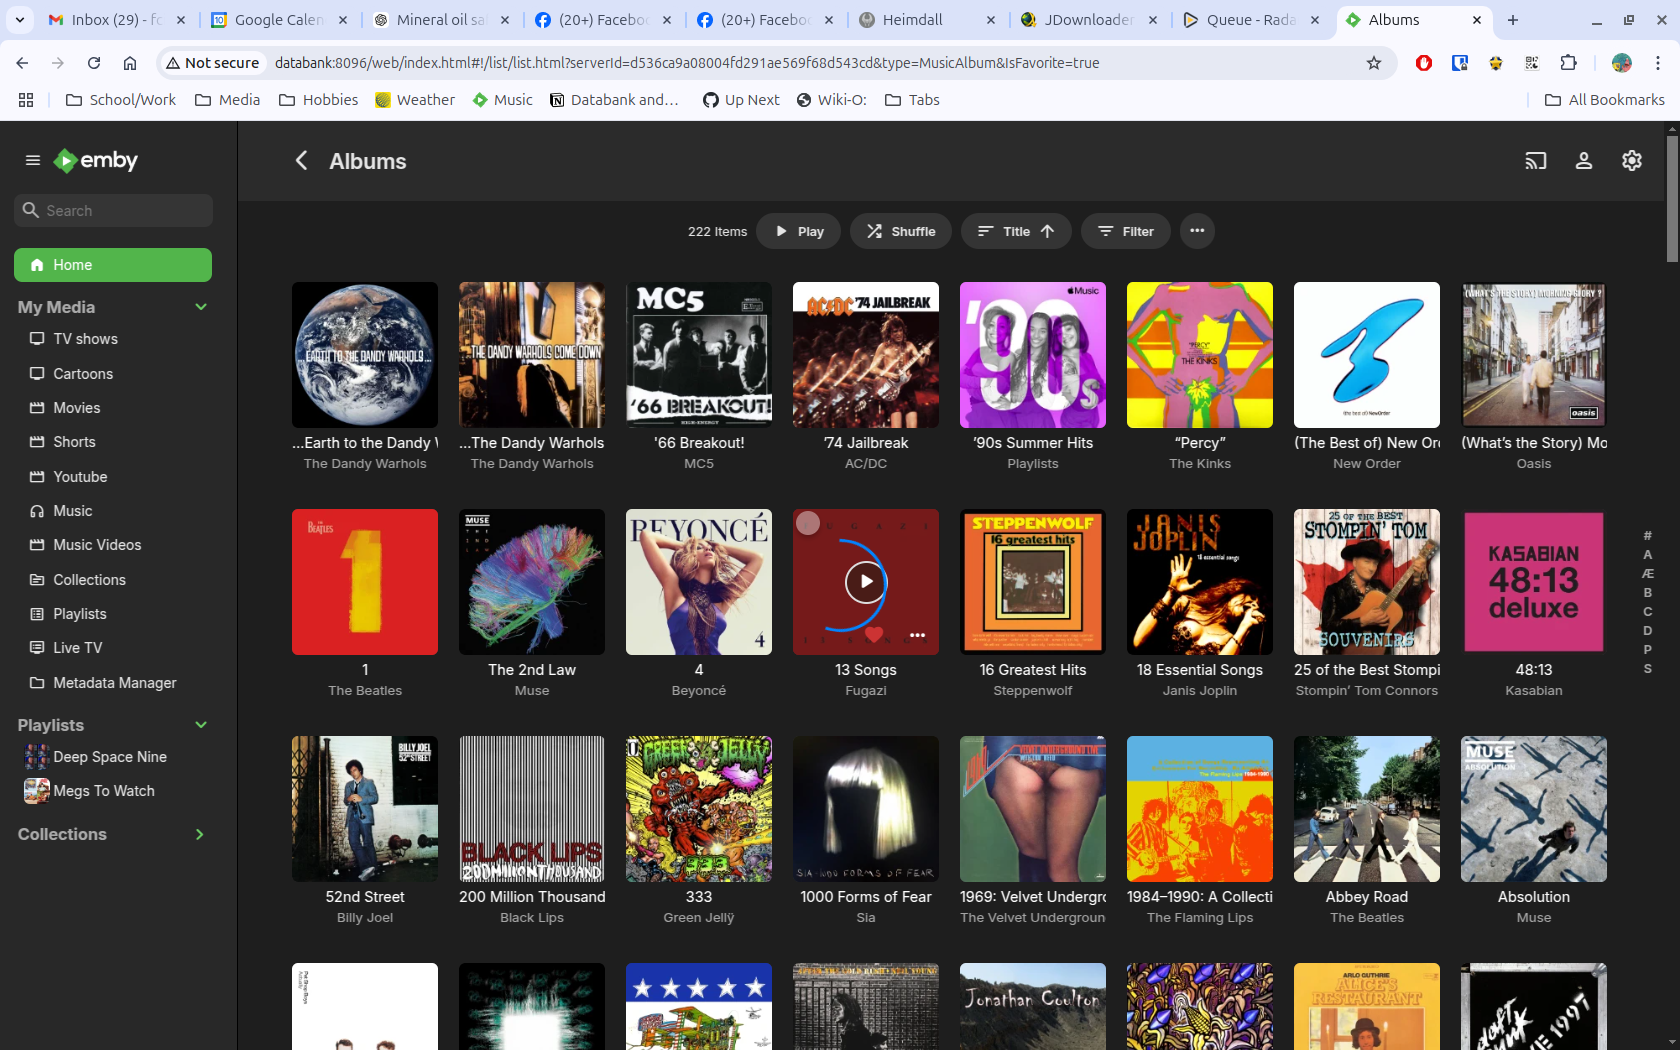This screenshot has width=1680, height=1050.
Task: Tick the selection circle on 13 Songs
Action: (808, 523)
